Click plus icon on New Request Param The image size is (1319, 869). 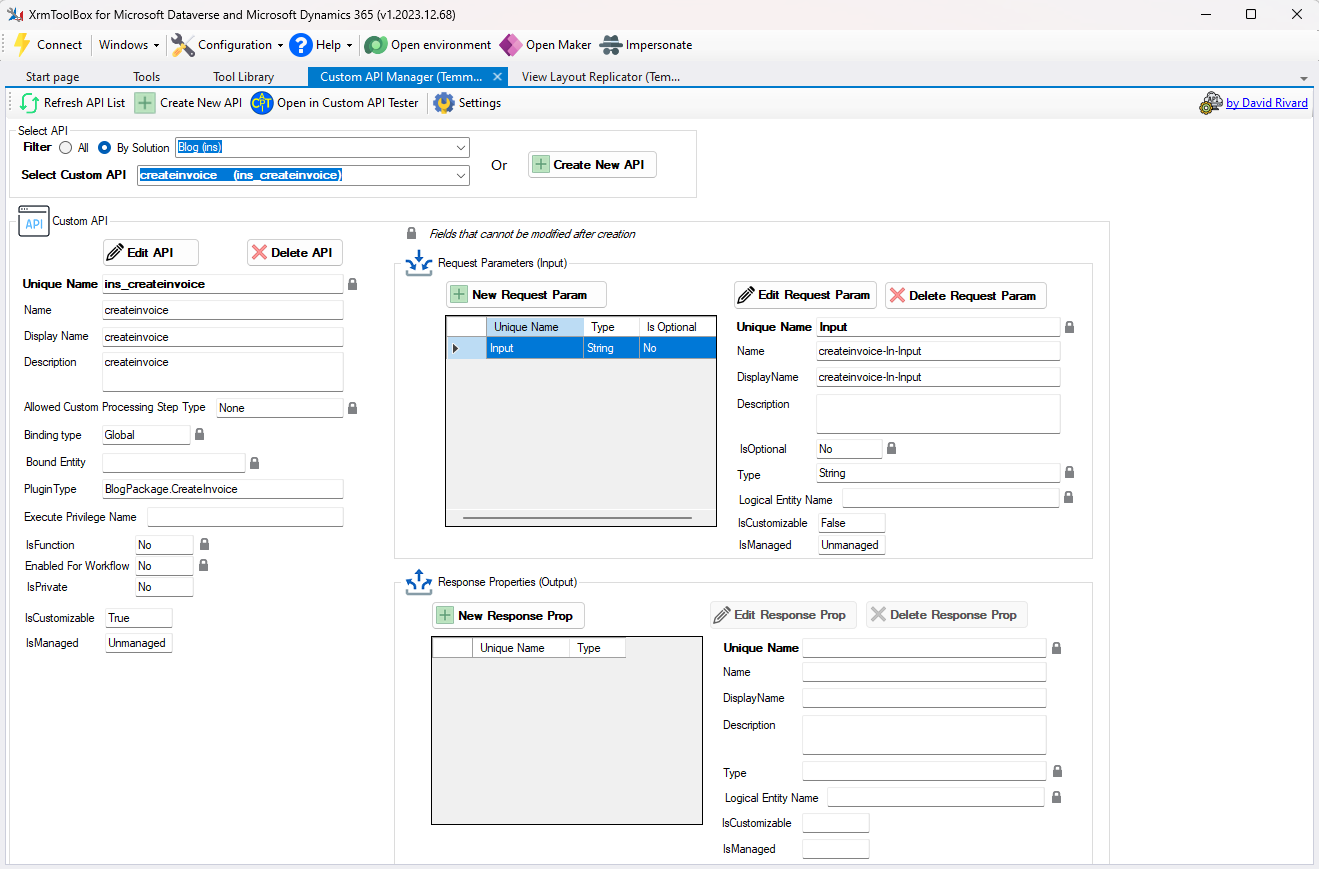(459, 294)
